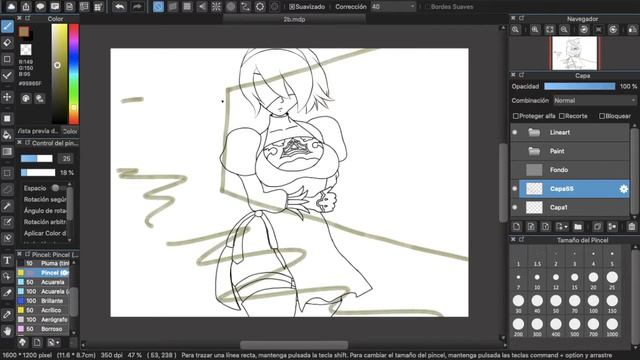
Task: Adjust the layer Opacidad slider
Action: click(580, 87)
